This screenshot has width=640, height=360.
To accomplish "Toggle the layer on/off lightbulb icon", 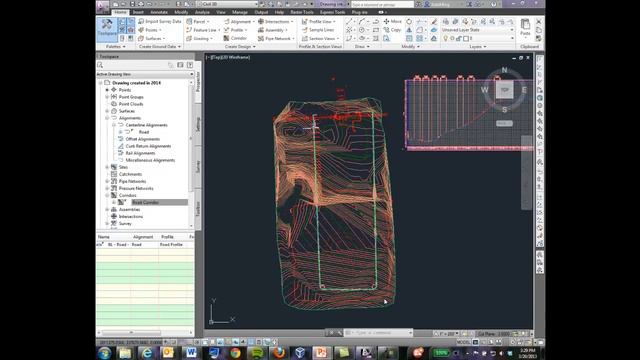I will [x=445, y=38].
